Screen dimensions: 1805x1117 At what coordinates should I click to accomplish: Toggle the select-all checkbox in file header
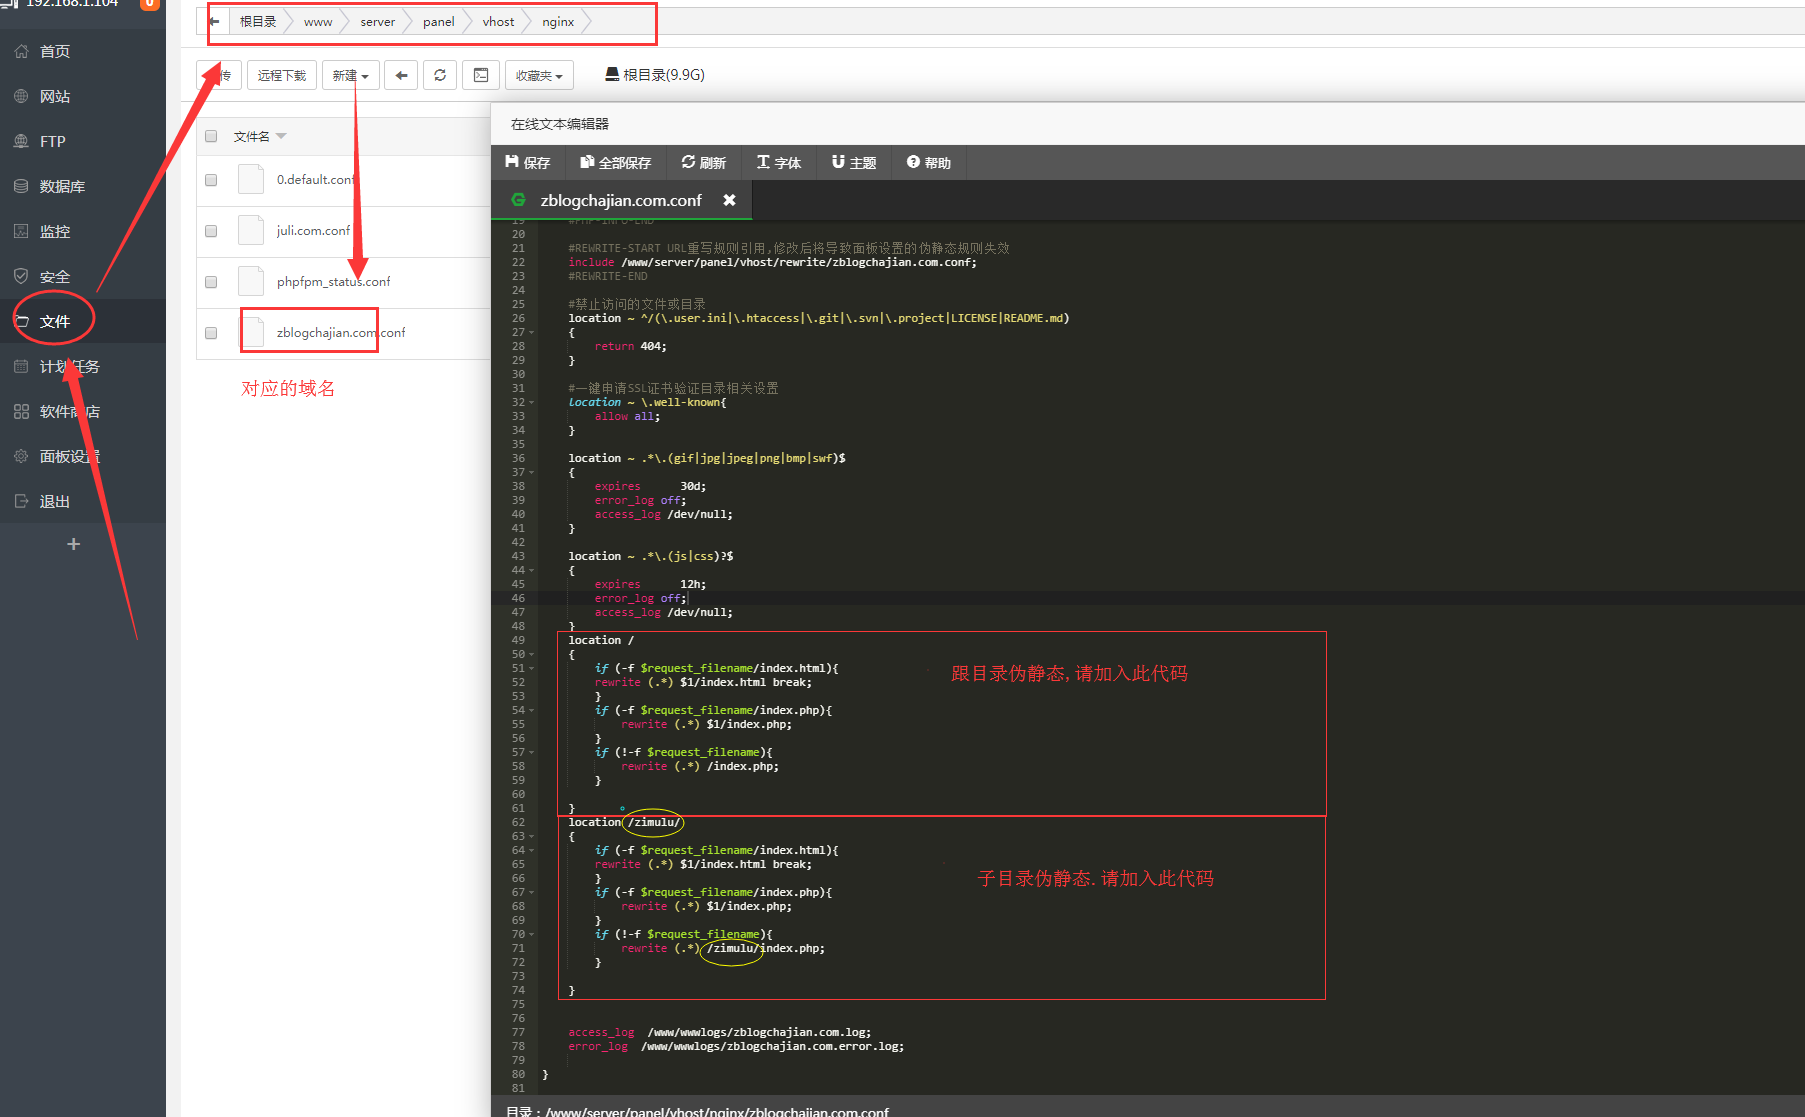click(211, 136)
